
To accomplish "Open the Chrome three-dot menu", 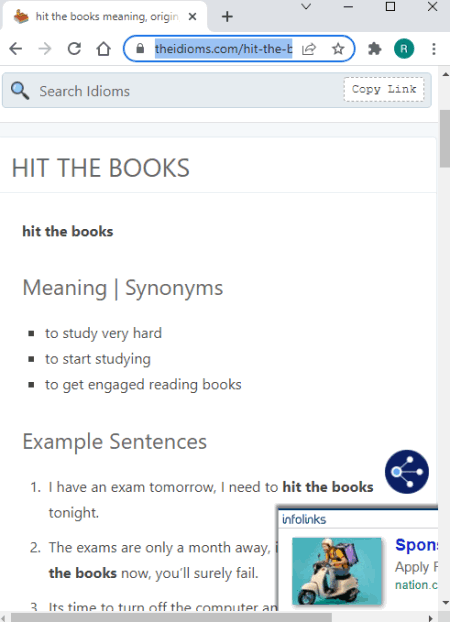I will (x=434, y=49).
